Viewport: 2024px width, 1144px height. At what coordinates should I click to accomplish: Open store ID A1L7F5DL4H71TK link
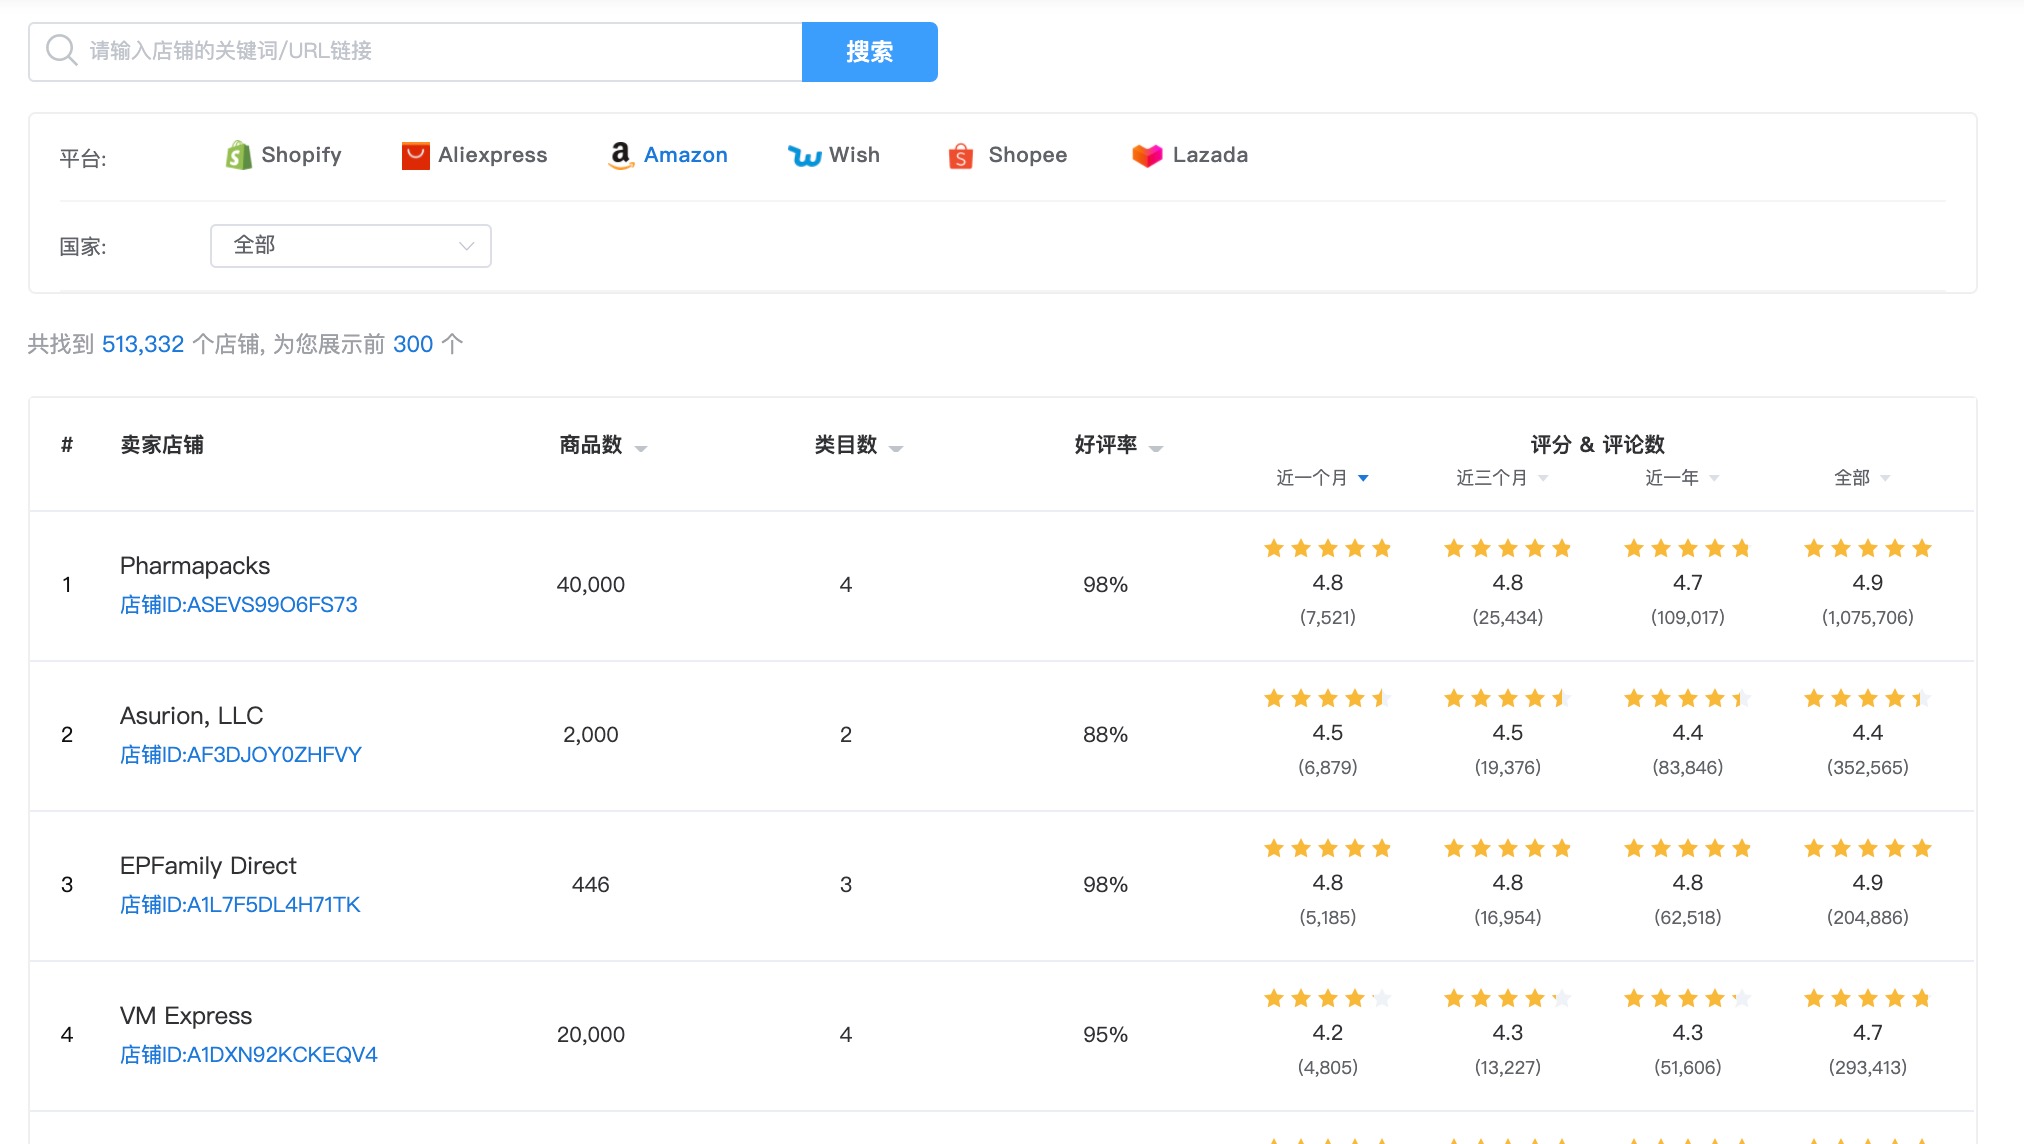click(x=240, y=905)
